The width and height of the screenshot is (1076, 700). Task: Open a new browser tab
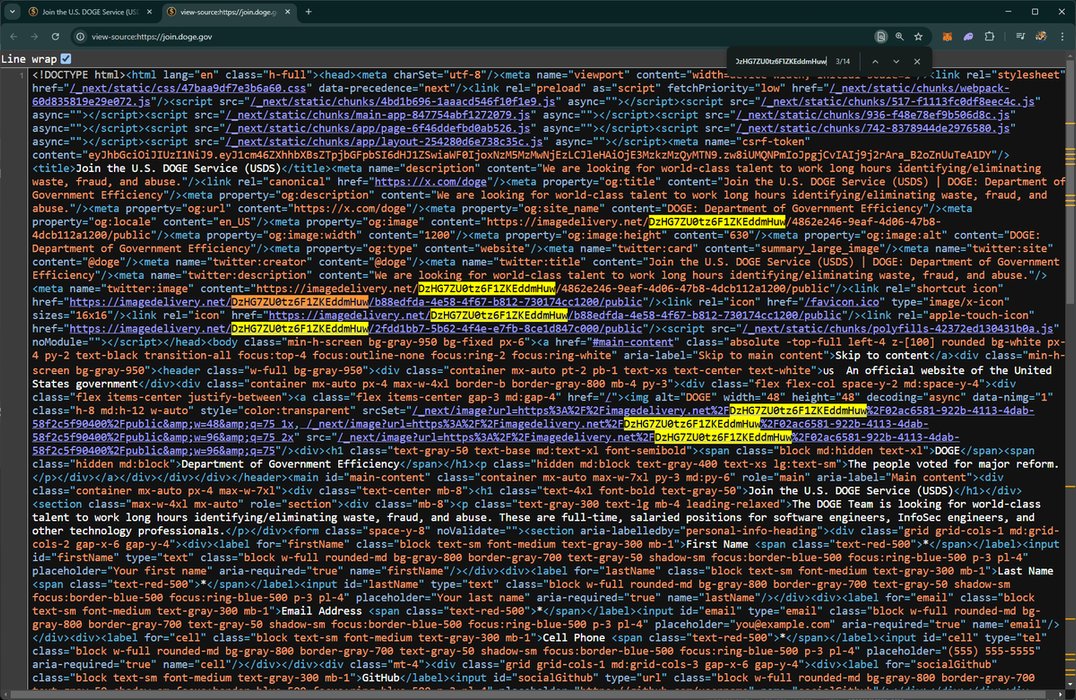coord(308,12)
